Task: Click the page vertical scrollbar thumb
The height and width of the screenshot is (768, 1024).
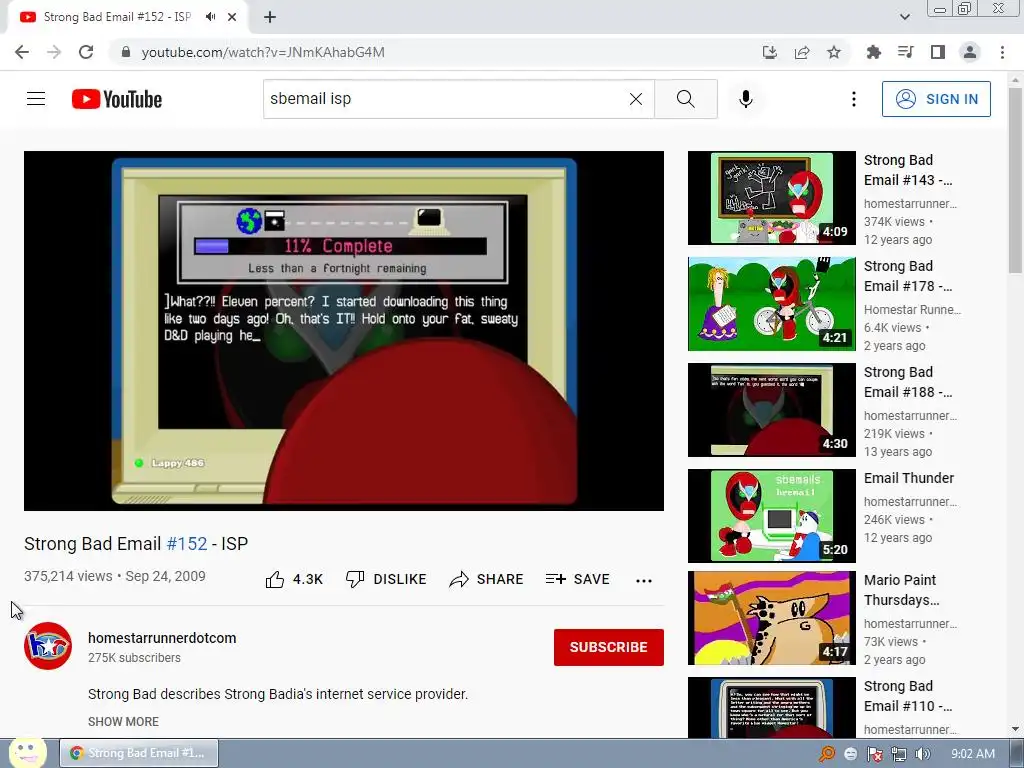Action: (1016, 181)
